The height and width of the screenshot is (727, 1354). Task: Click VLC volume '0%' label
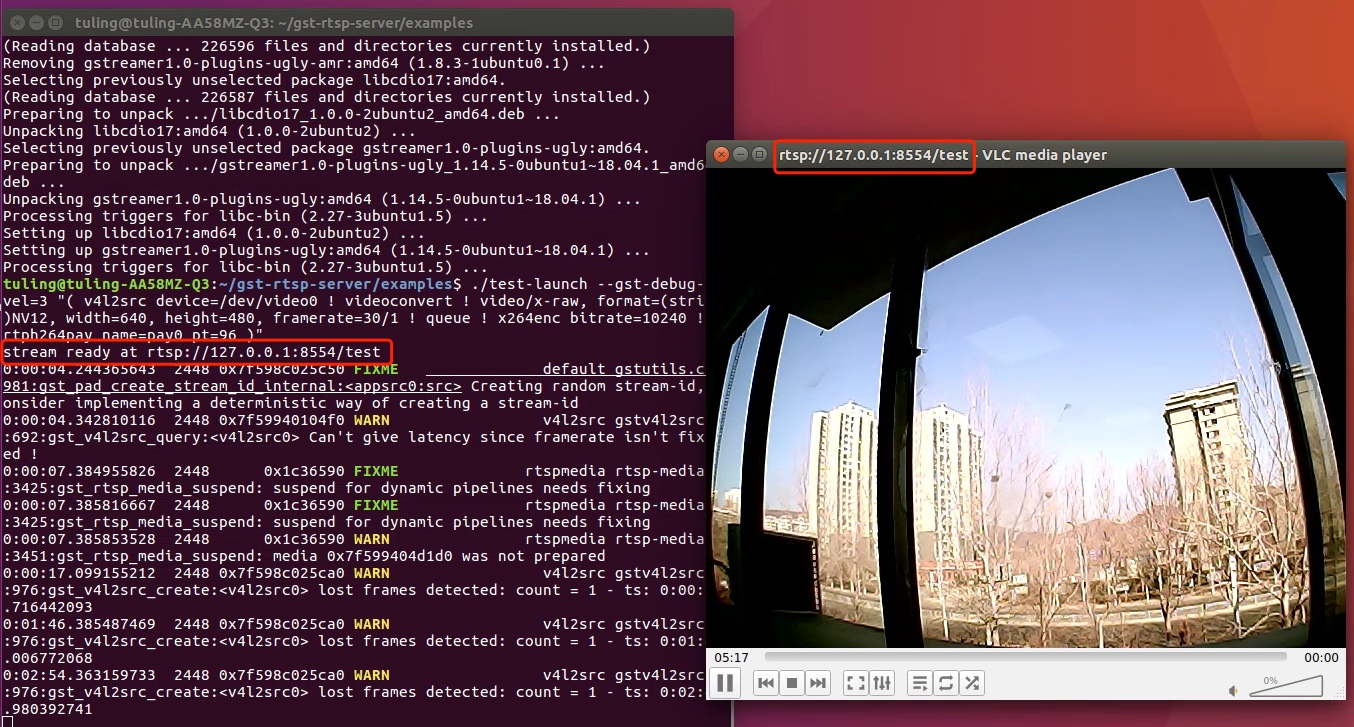[1271, 680]
